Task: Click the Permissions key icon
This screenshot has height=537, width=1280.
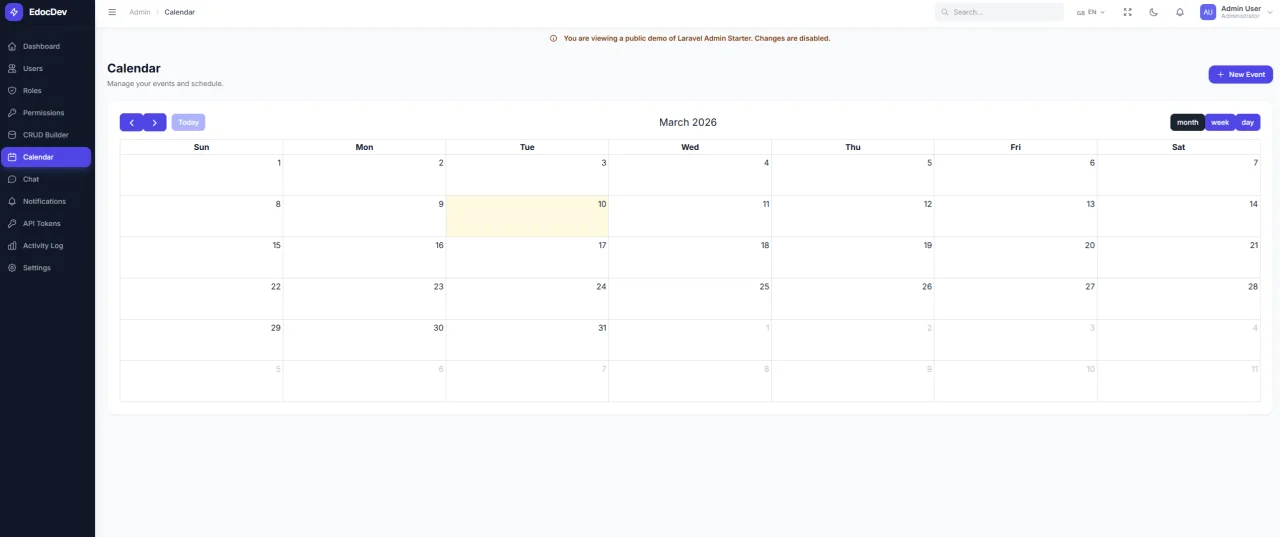Action: [x=12, y=113]
